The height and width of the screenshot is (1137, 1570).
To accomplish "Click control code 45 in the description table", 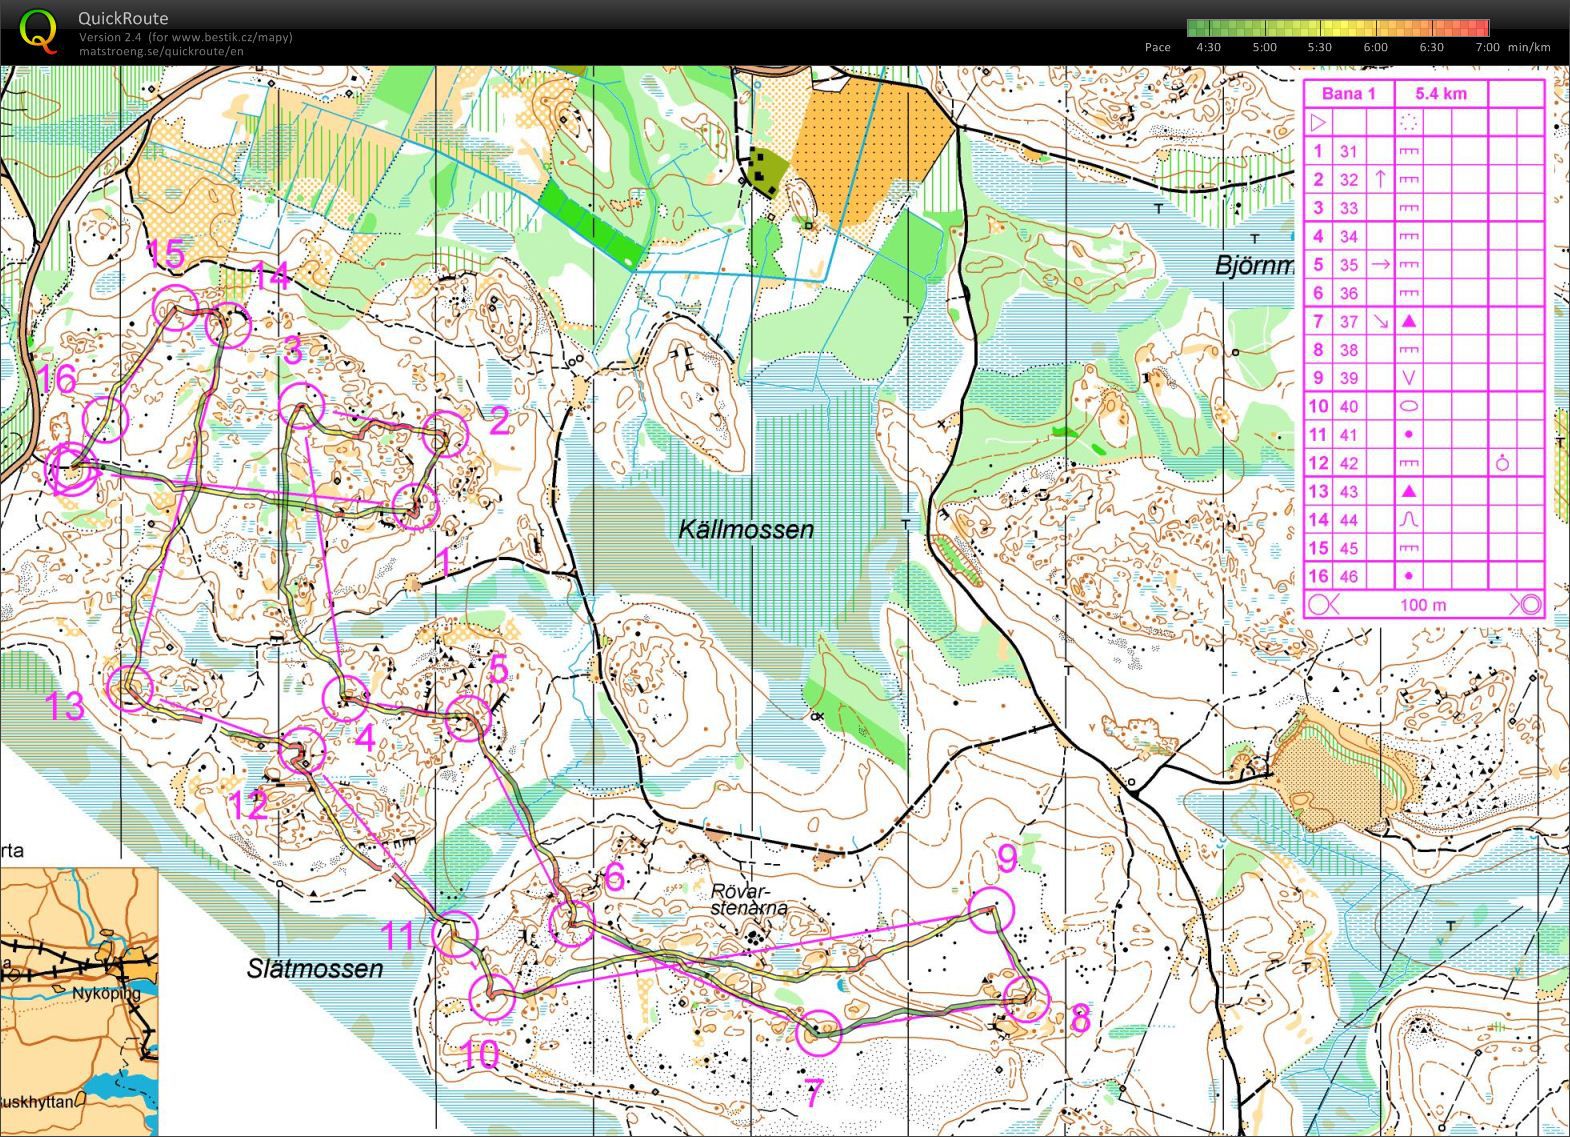I will click(1349, 548).
